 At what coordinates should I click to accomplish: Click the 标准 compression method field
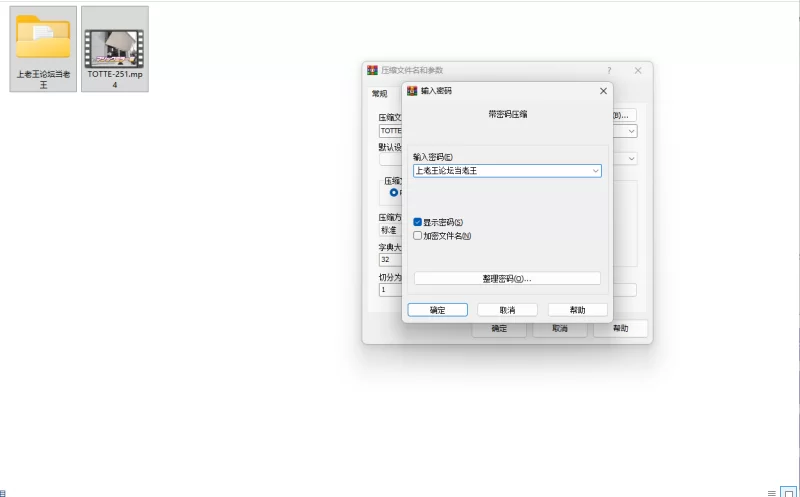pos(391,230)
